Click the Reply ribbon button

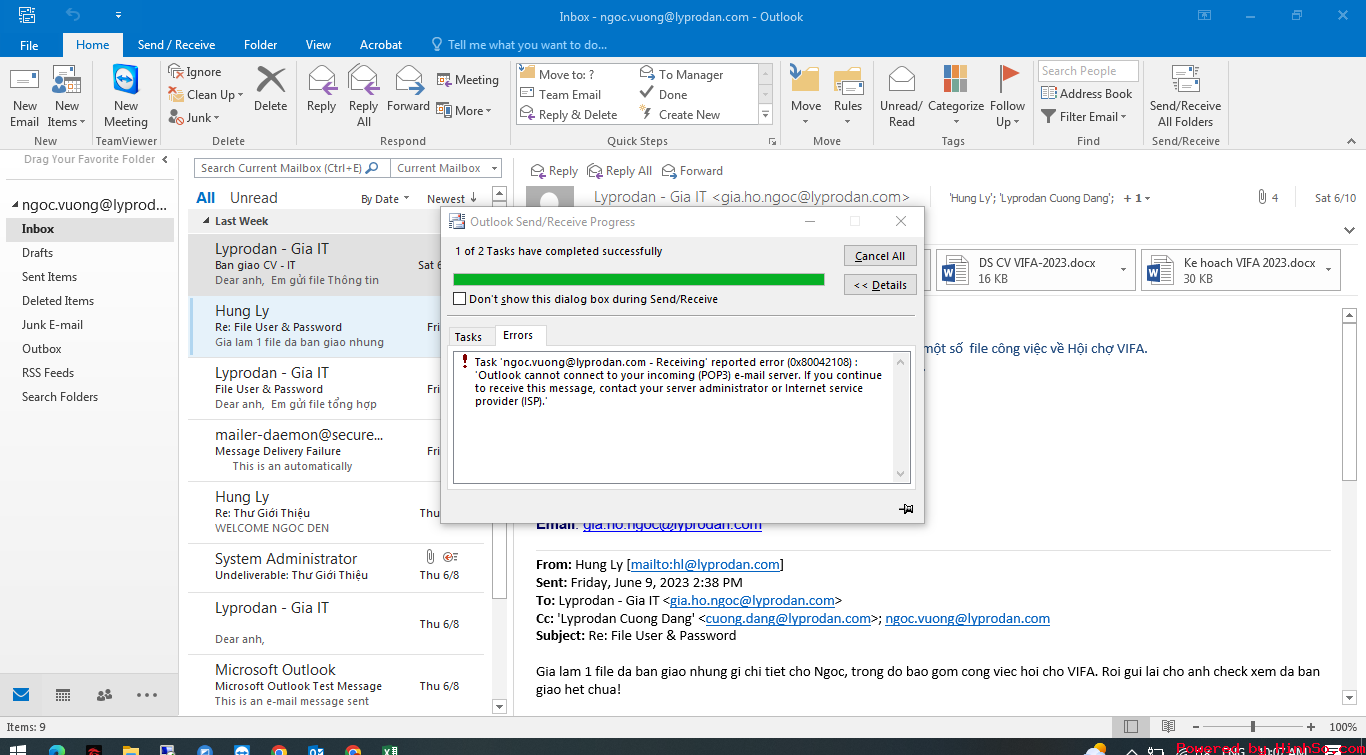(322, 90)
